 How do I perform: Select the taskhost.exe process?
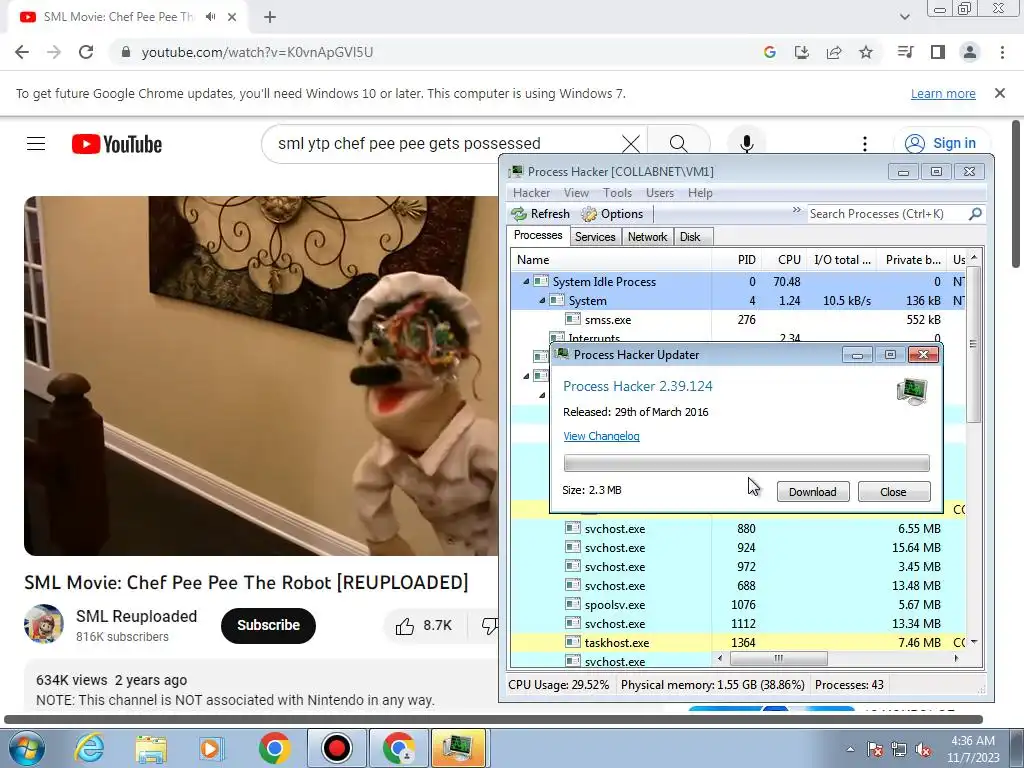pos(739,643)
